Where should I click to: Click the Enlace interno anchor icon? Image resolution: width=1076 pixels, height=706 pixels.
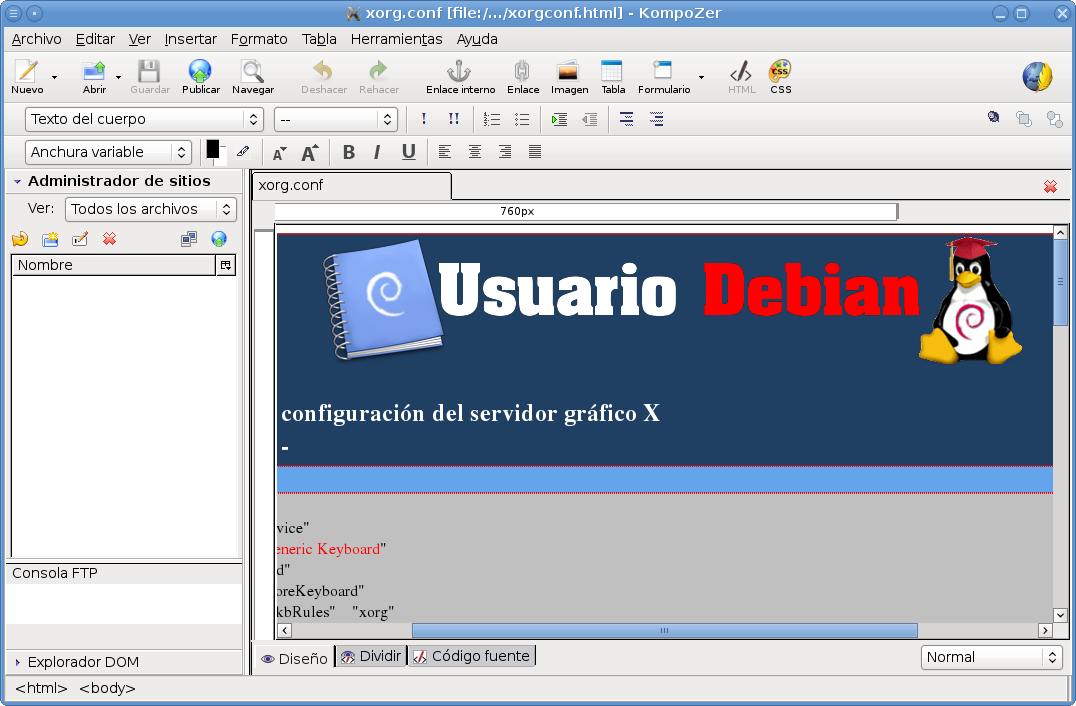coord(459,71)
